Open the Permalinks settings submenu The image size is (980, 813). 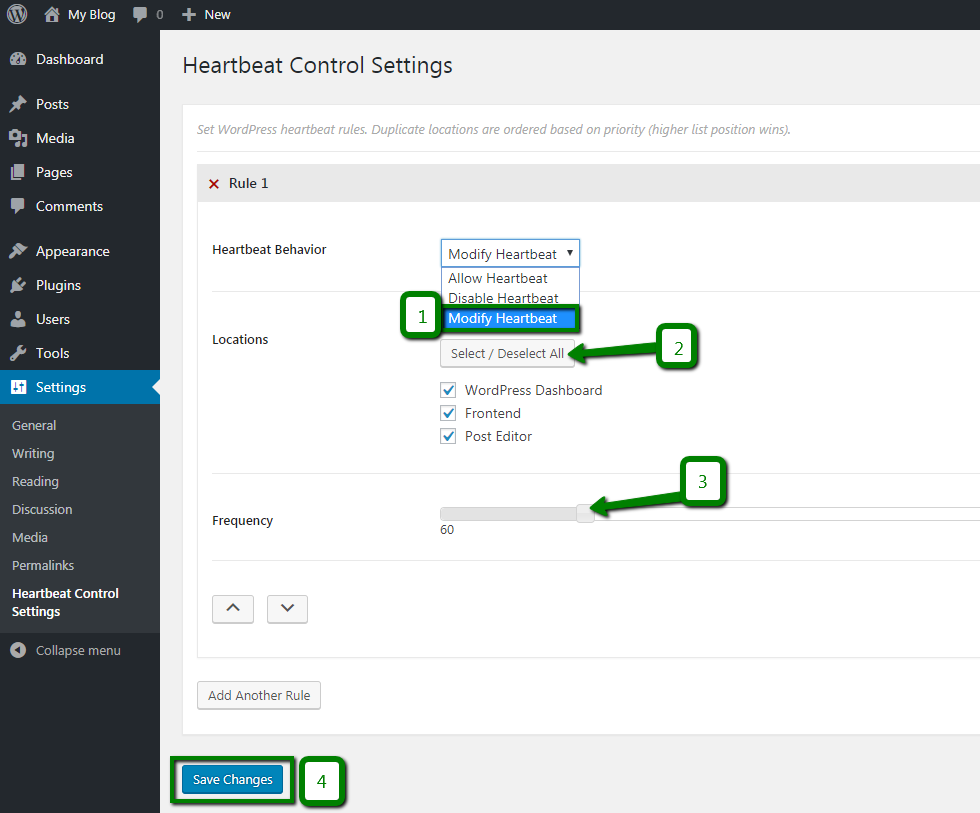coord(43,566)
